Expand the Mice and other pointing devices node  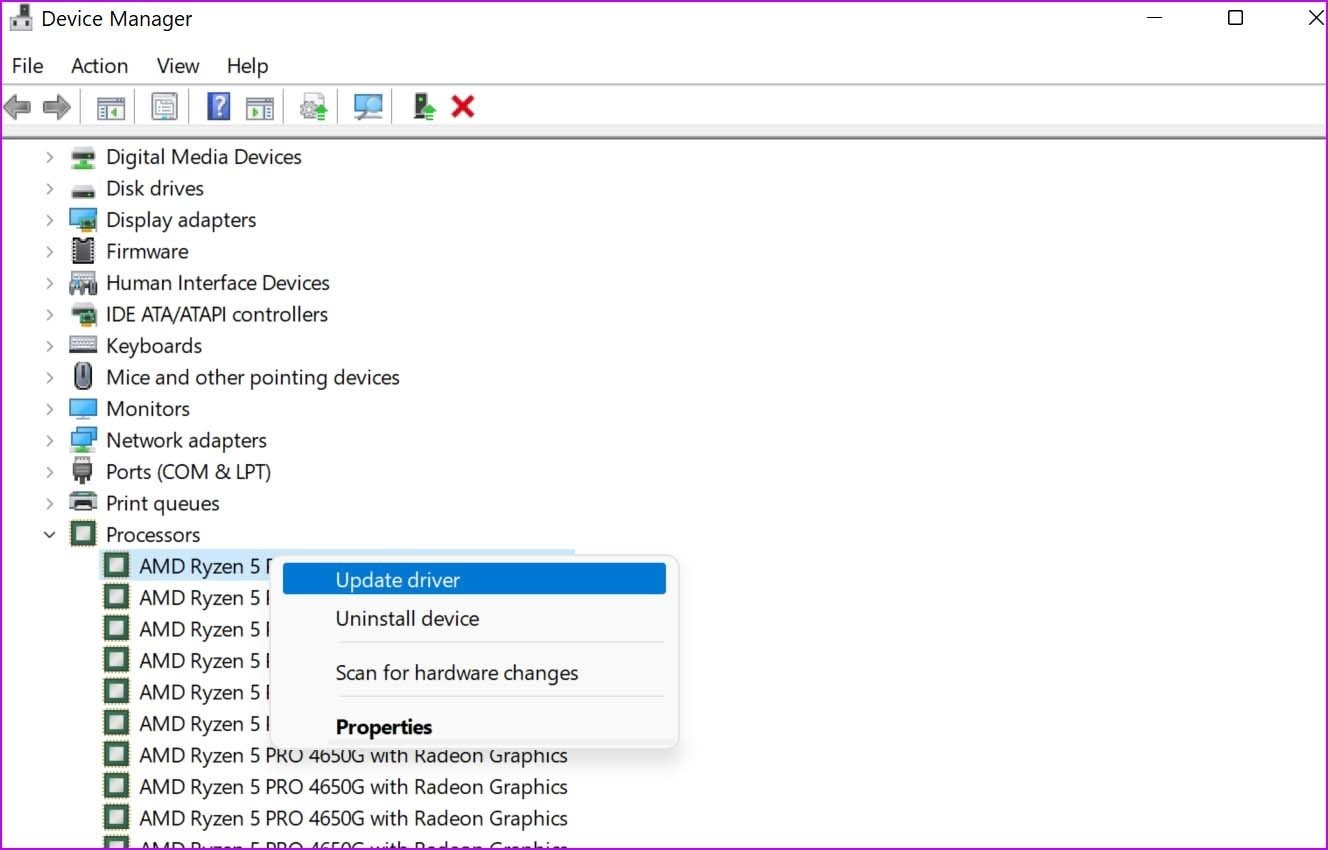49,377
